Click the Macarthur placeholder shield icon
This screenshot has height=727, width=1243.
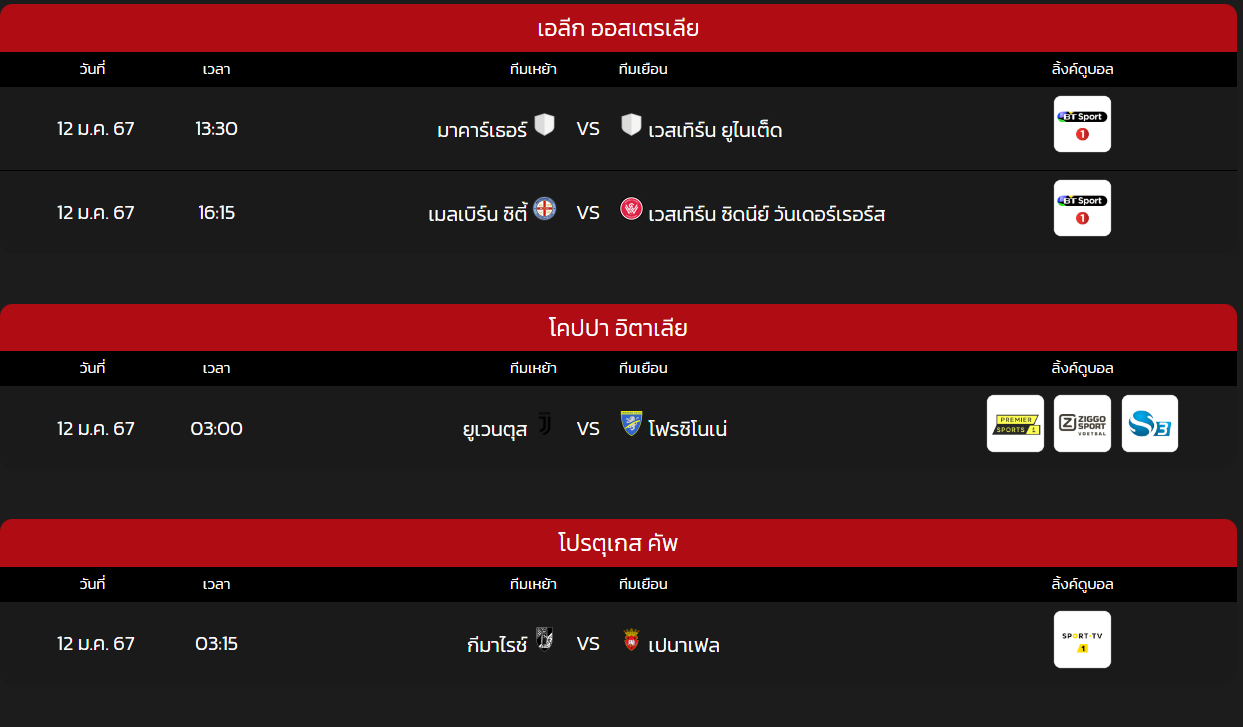click(x=544, y=124)
